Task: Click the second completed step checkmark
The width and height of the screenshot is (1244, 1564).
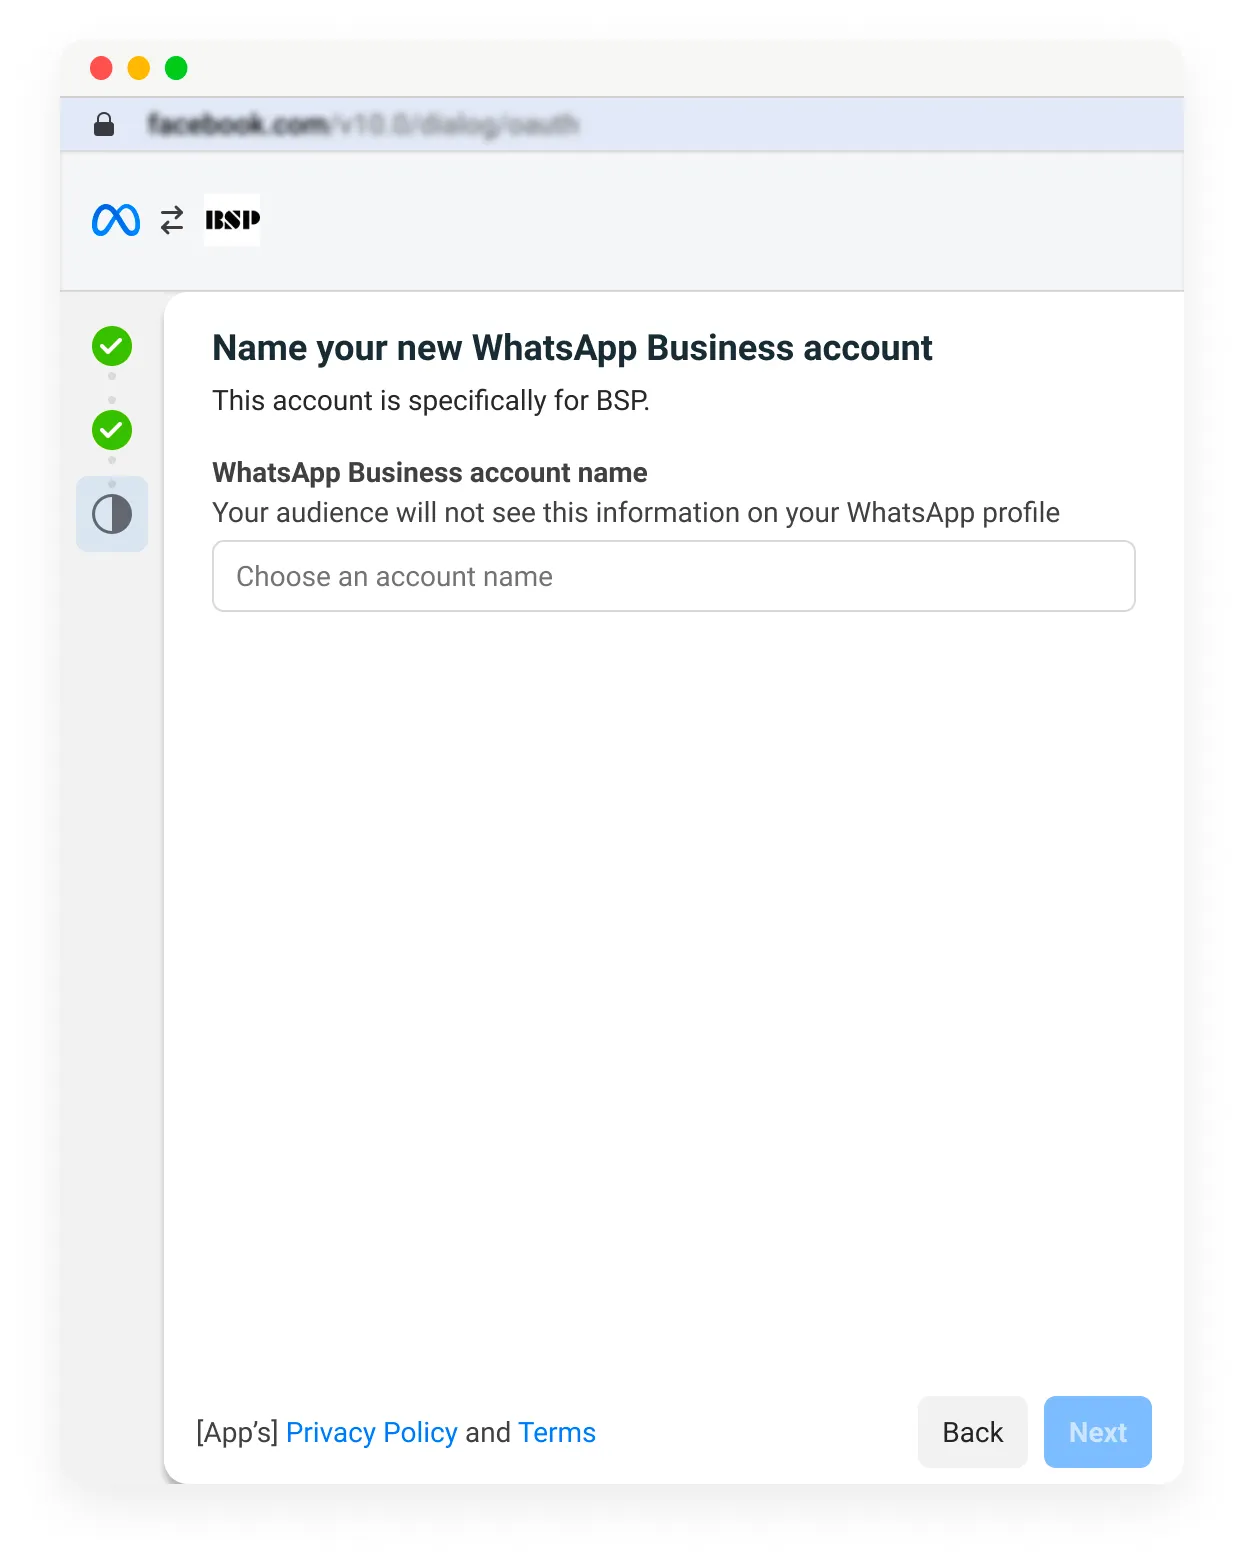Action: point(111,430)
